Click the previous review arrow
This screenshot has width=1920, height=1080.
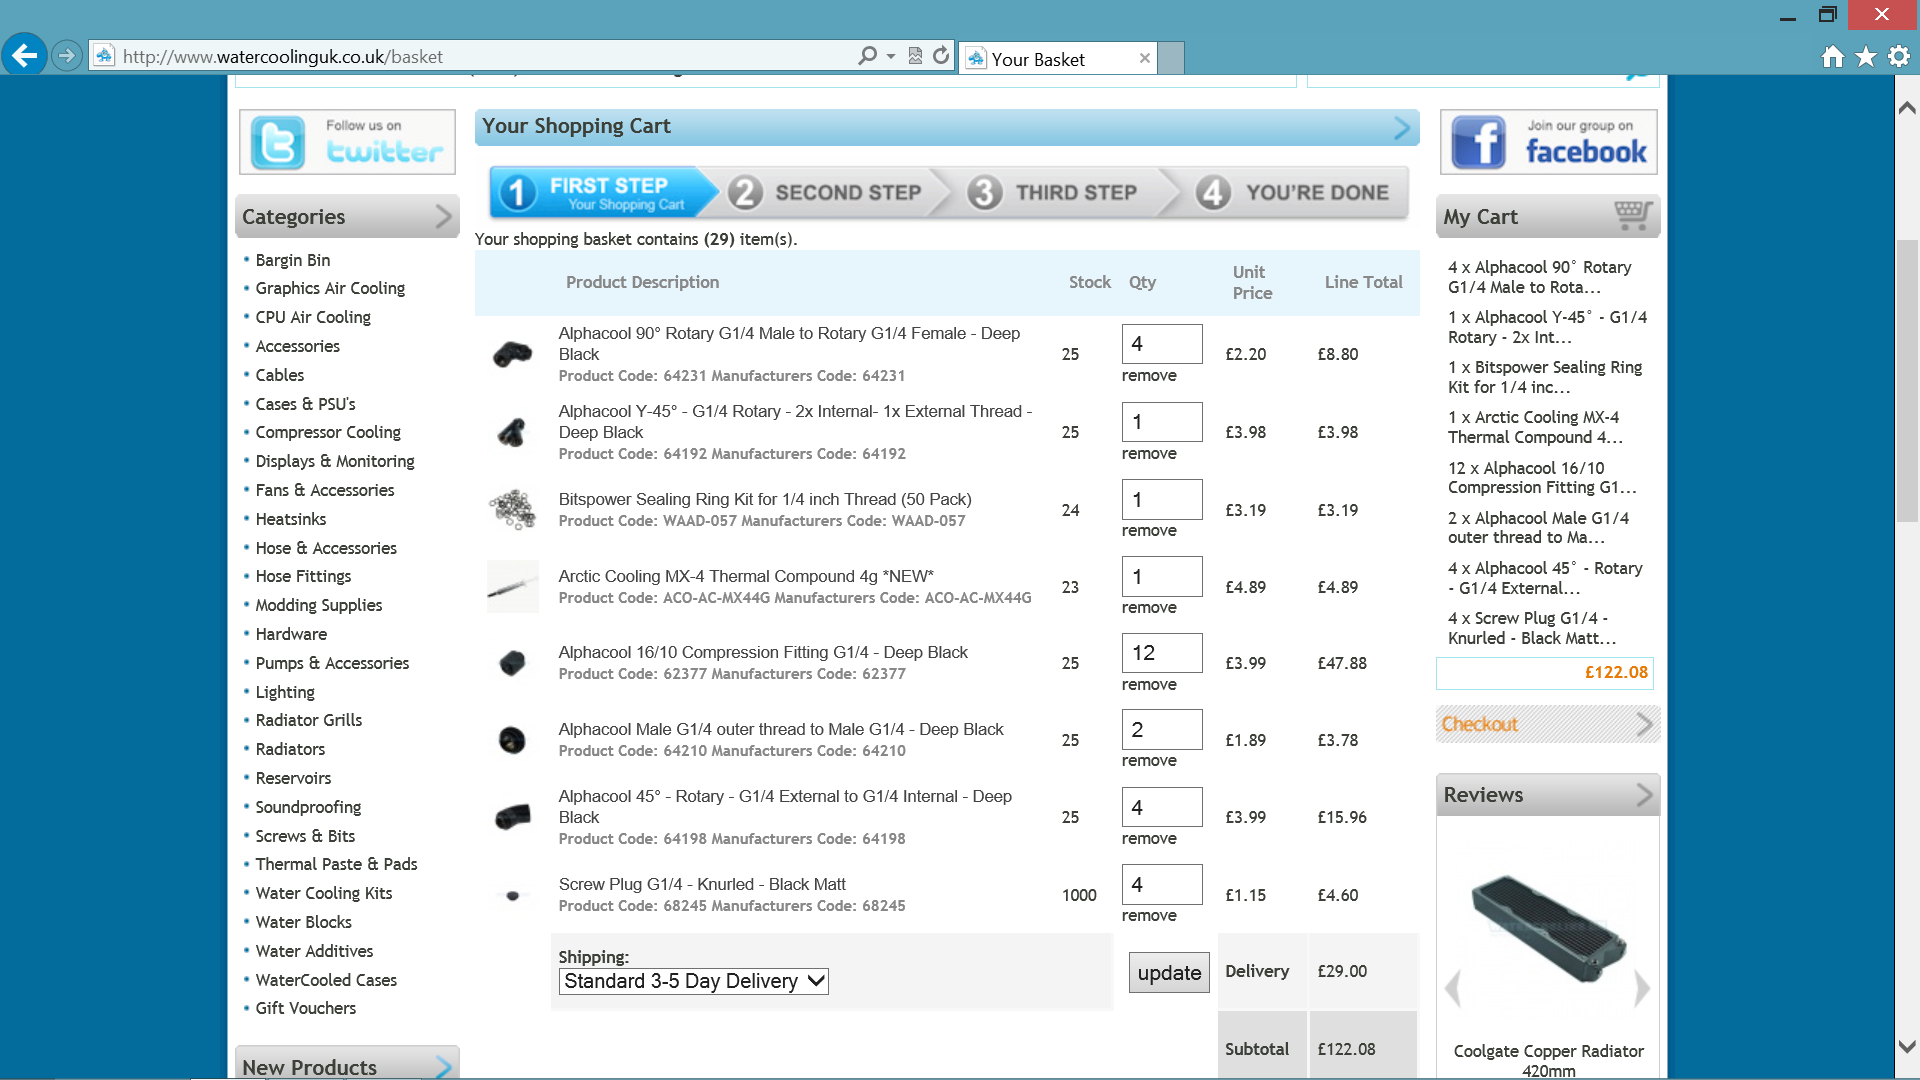click(x=1453, y=988)
